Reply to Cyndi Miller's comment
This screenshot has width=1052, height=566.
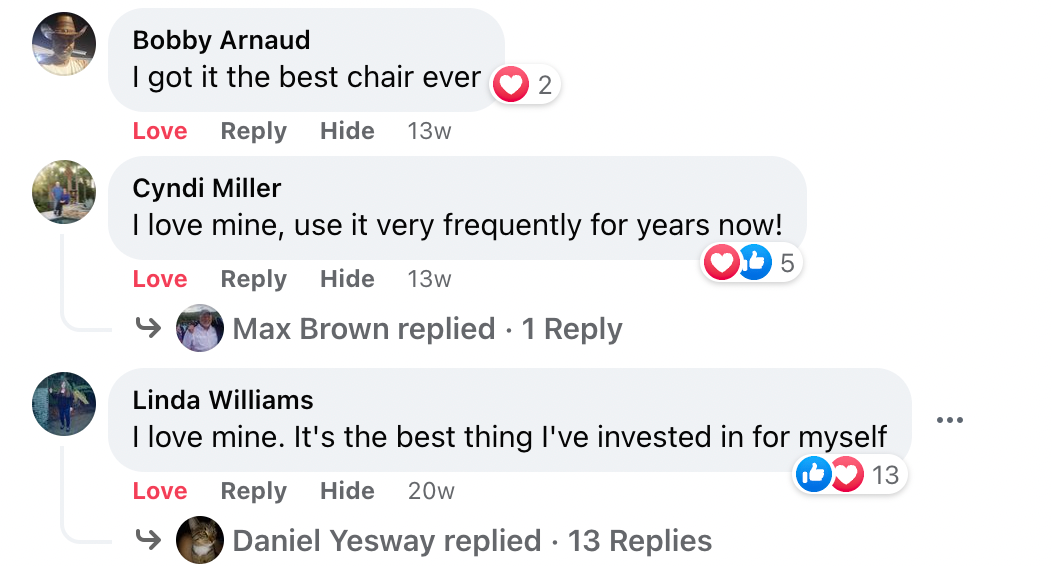(x=253, y=279)
